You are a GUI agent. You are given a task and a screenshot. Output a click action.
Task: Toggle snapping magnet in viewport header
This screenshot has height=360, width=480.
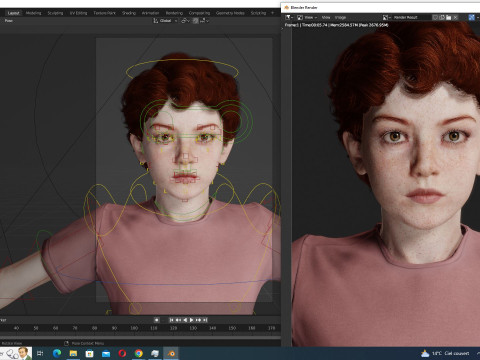[196, 21]
